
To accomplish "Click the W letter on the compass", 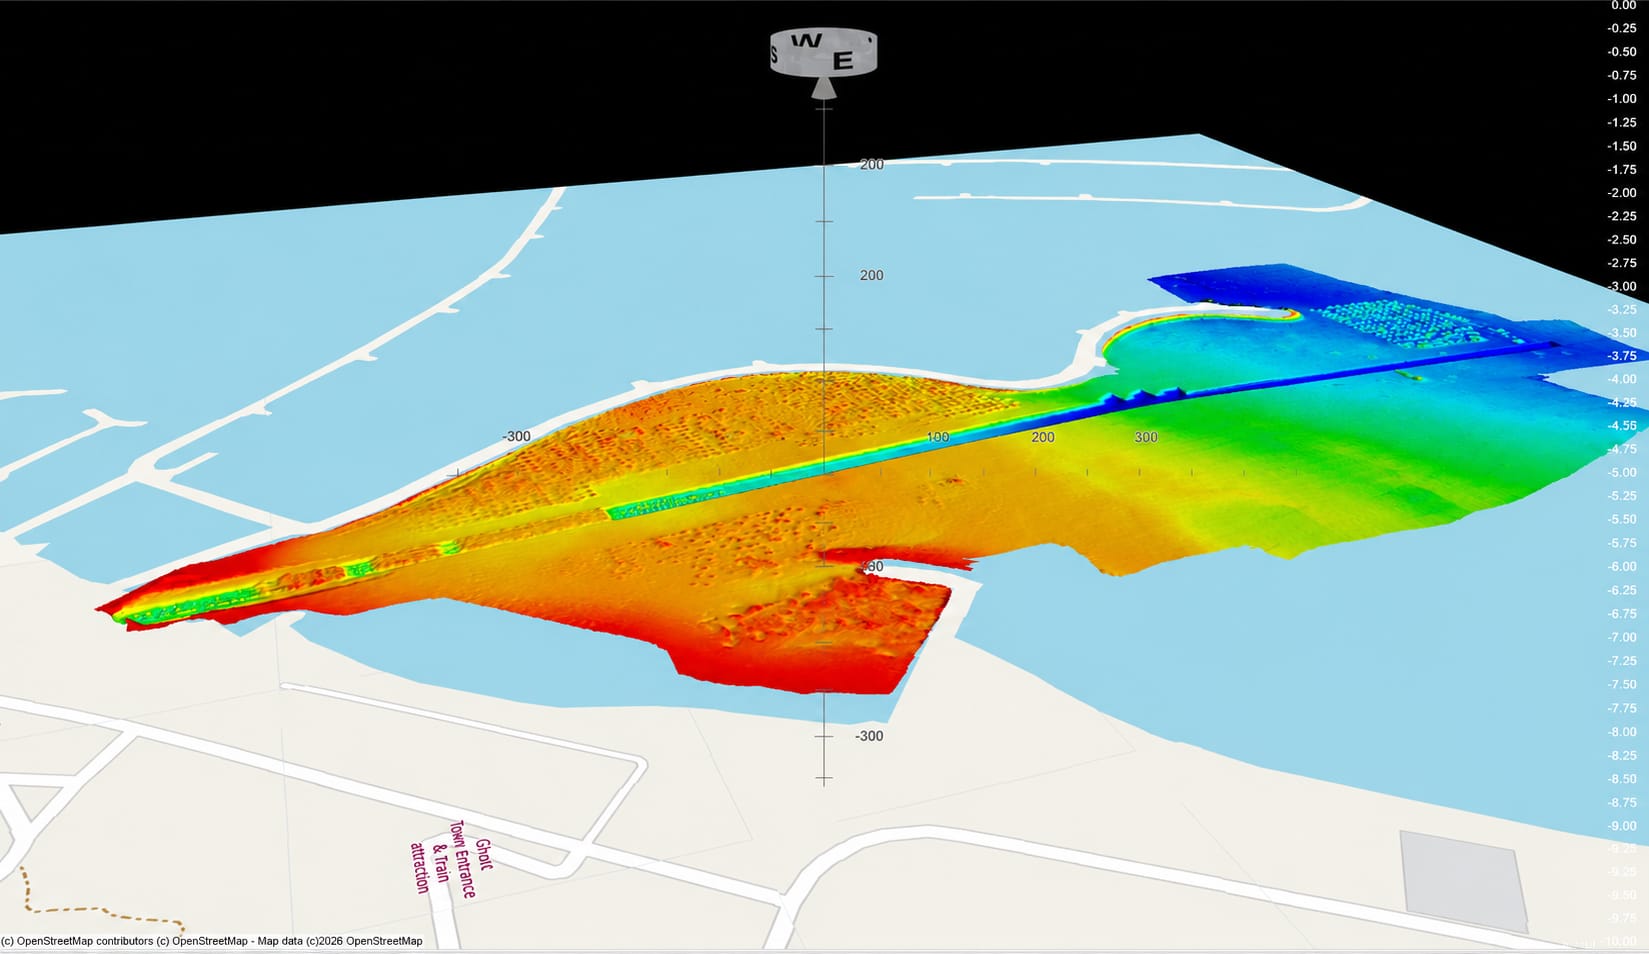I will coord(807,42).
